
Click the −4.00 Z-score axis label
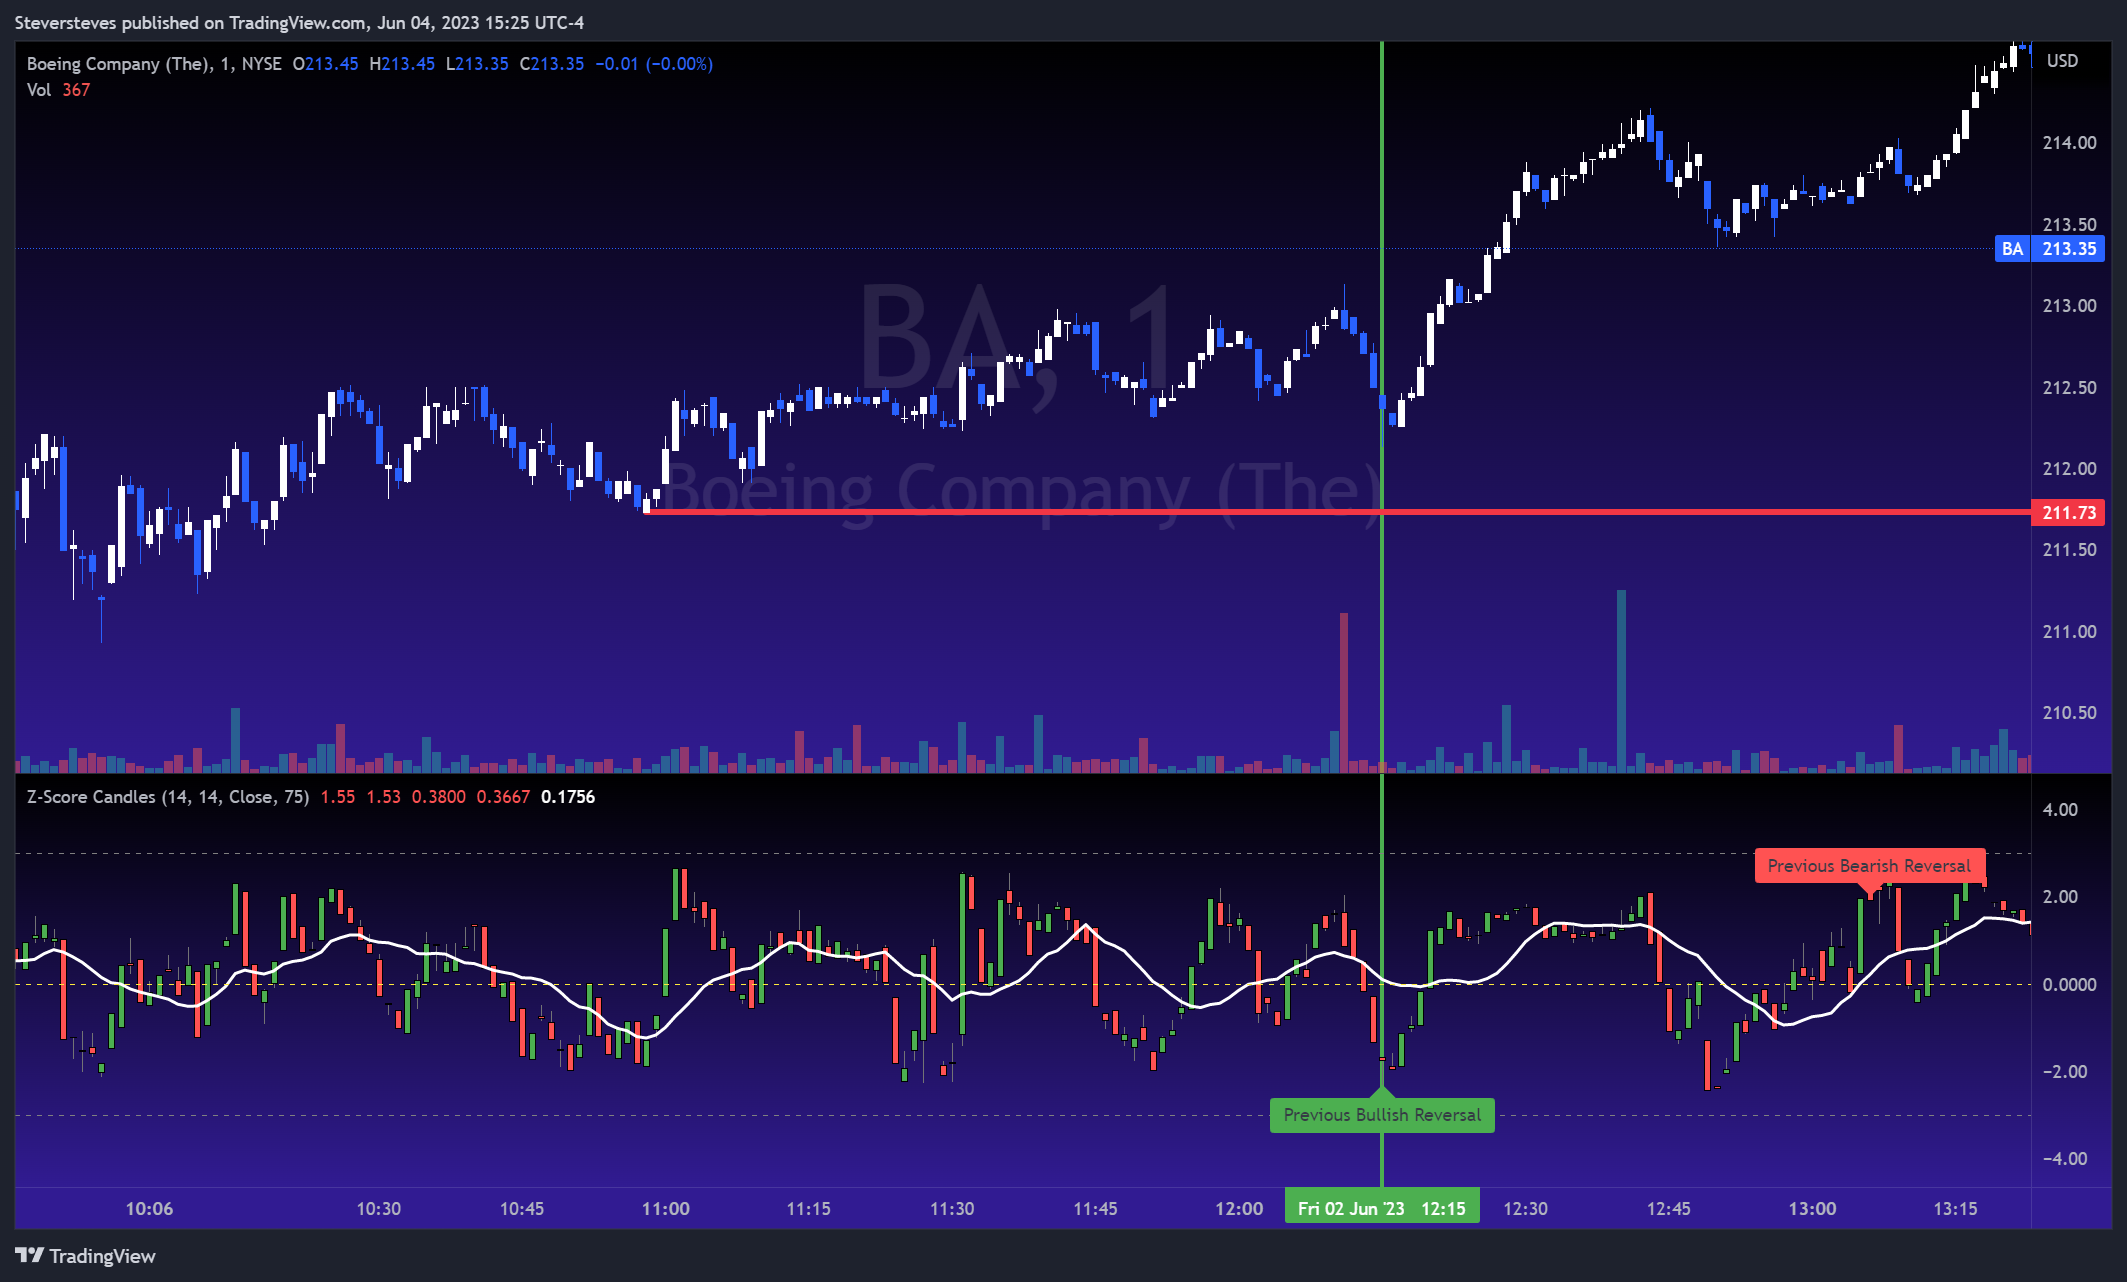pos(2064,1159)
